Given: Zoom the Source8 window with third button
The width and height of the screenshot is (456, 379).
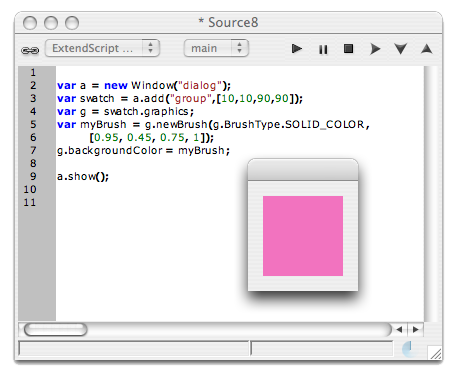Looking at the screenshot, I should point(72,23).
